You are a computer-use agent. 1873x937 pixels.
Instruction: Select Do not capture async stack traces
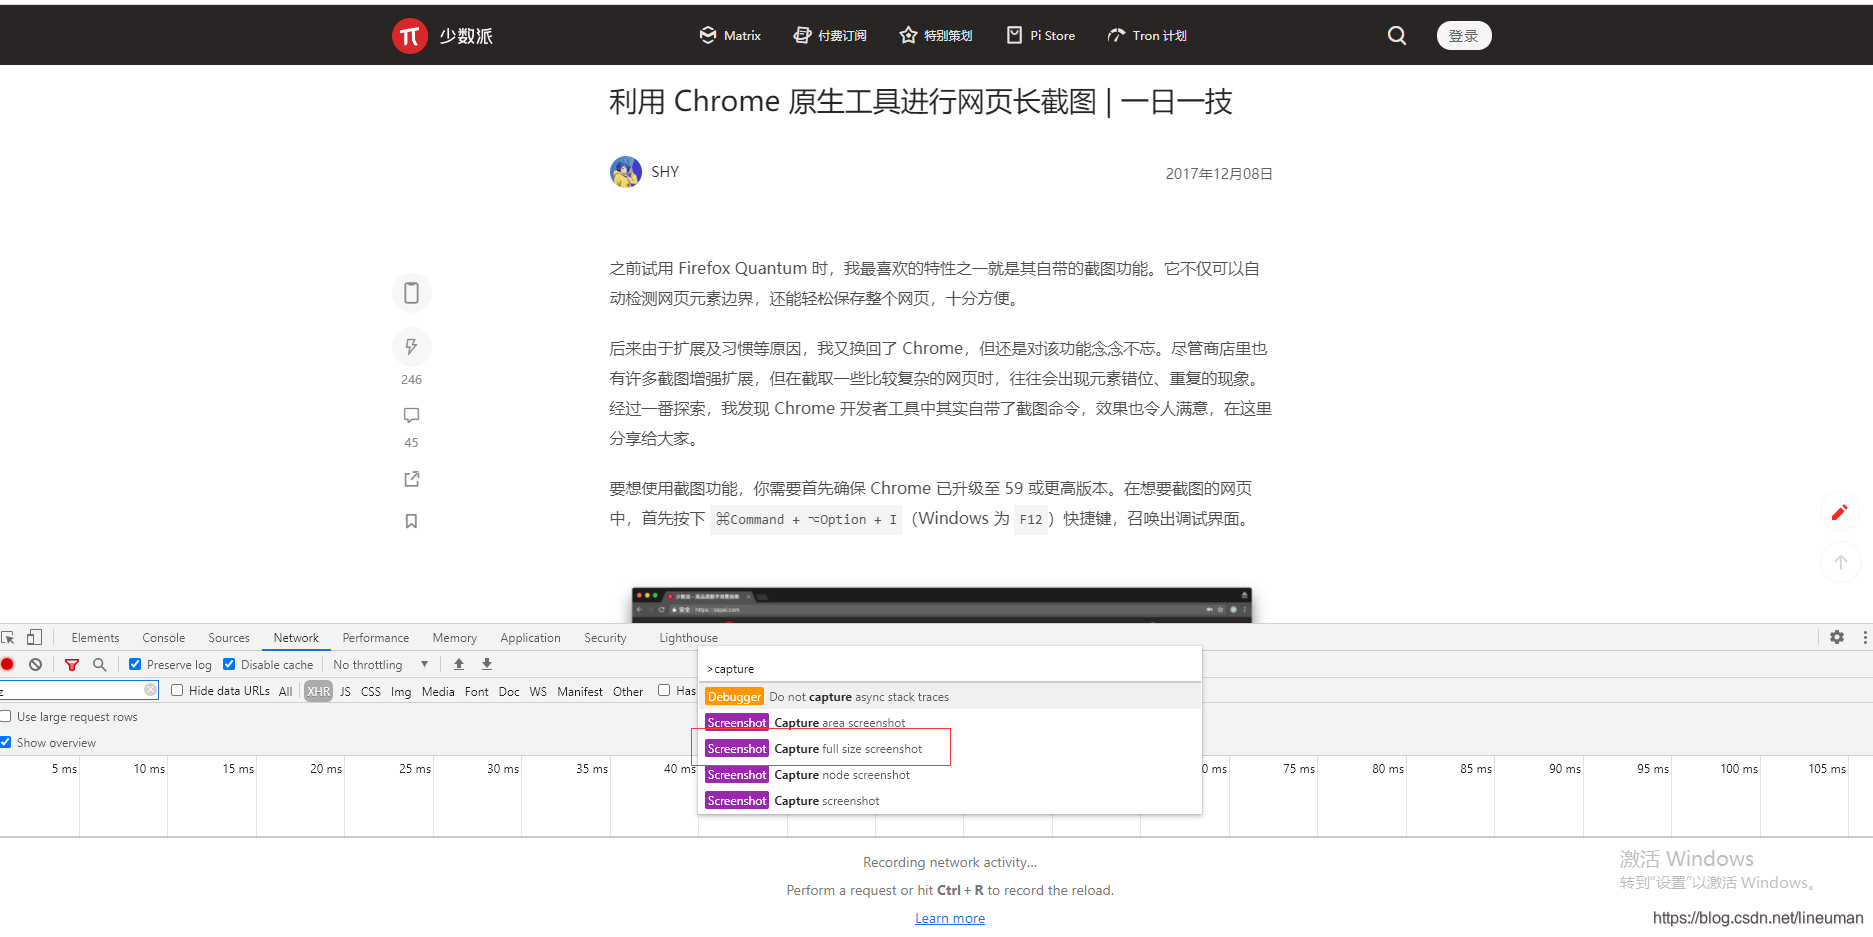(950, 697)
